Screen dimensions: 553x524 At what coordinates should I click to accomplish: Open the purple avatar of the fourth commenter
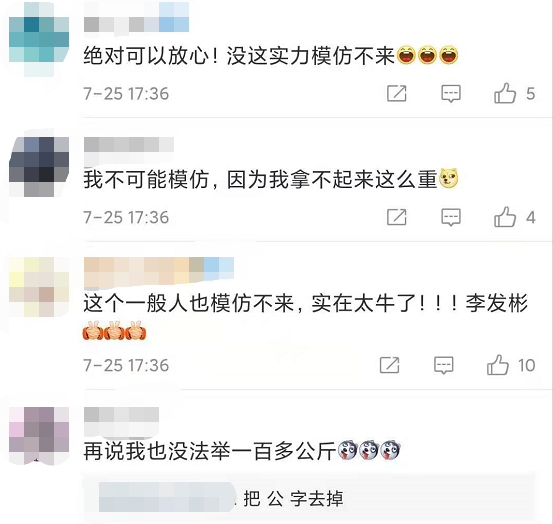[39, 436]
